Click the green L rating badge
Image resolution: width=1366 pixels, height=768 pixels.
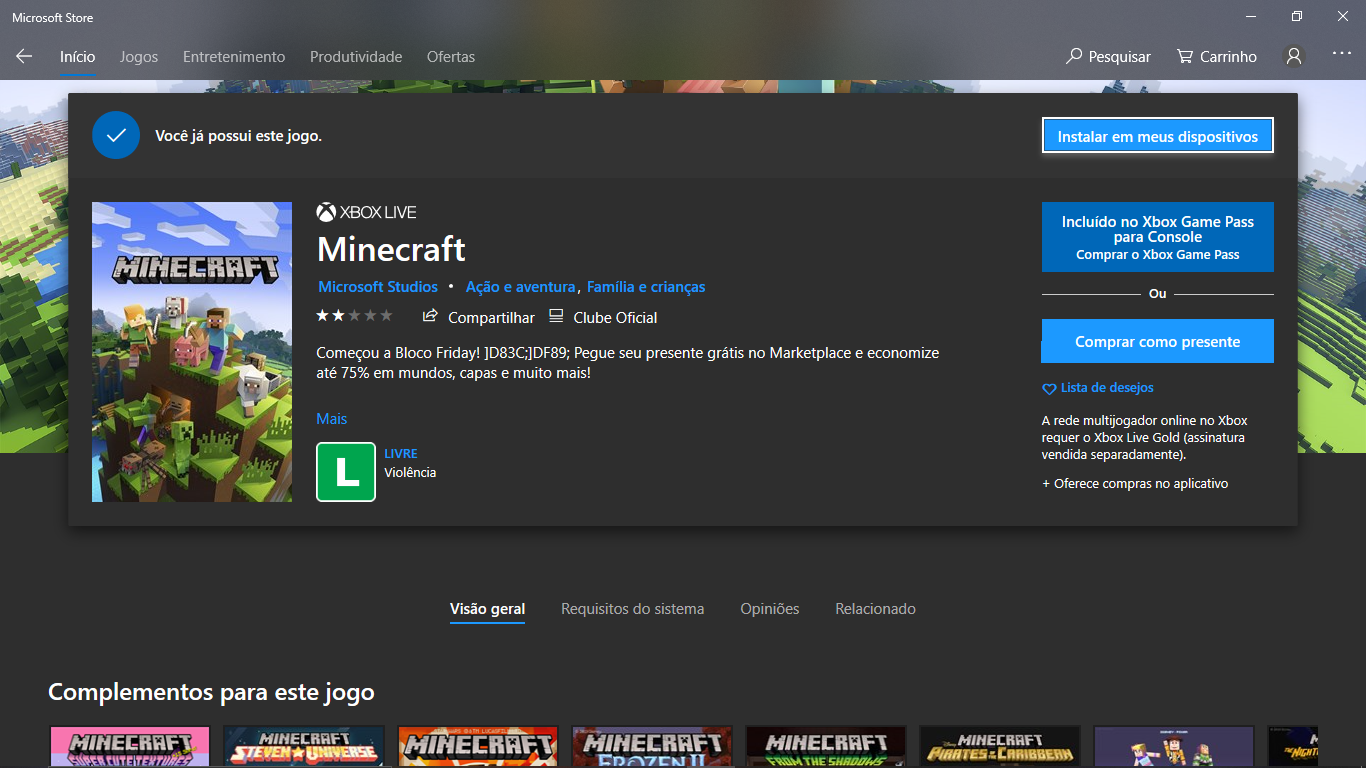pyautogui.click(x=346, y=472)
